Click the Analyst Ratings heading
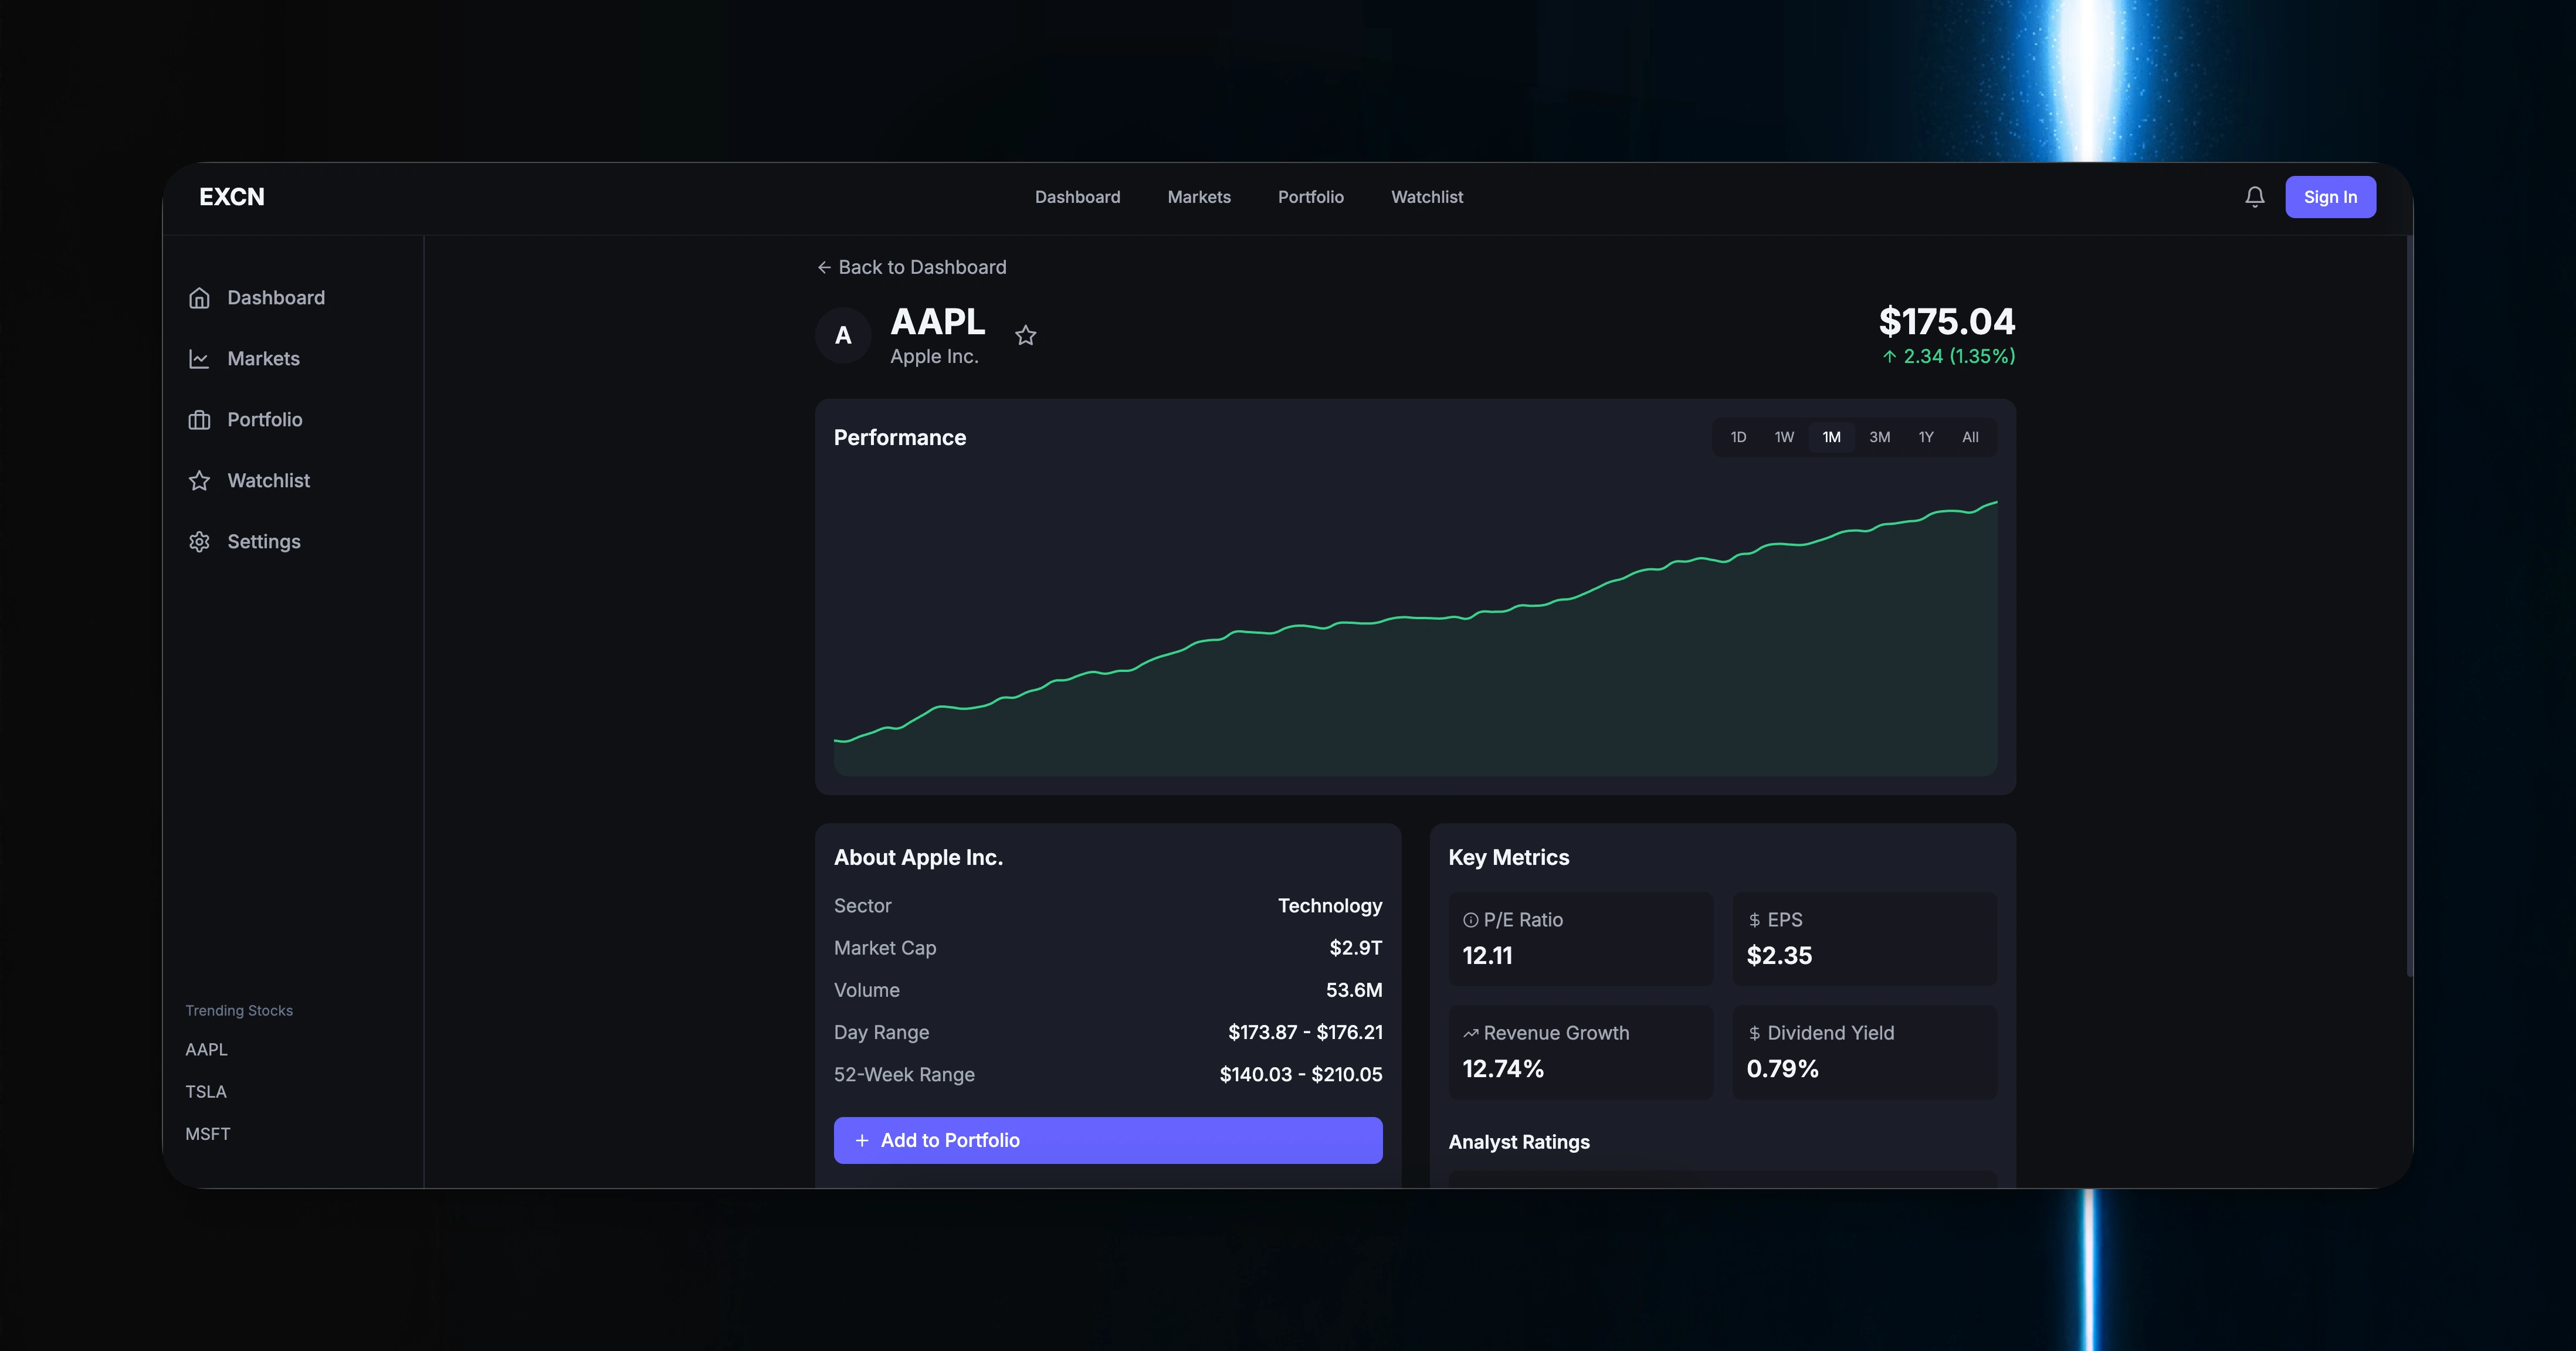The image size is (2576, 1351). pos(1519,1142)
